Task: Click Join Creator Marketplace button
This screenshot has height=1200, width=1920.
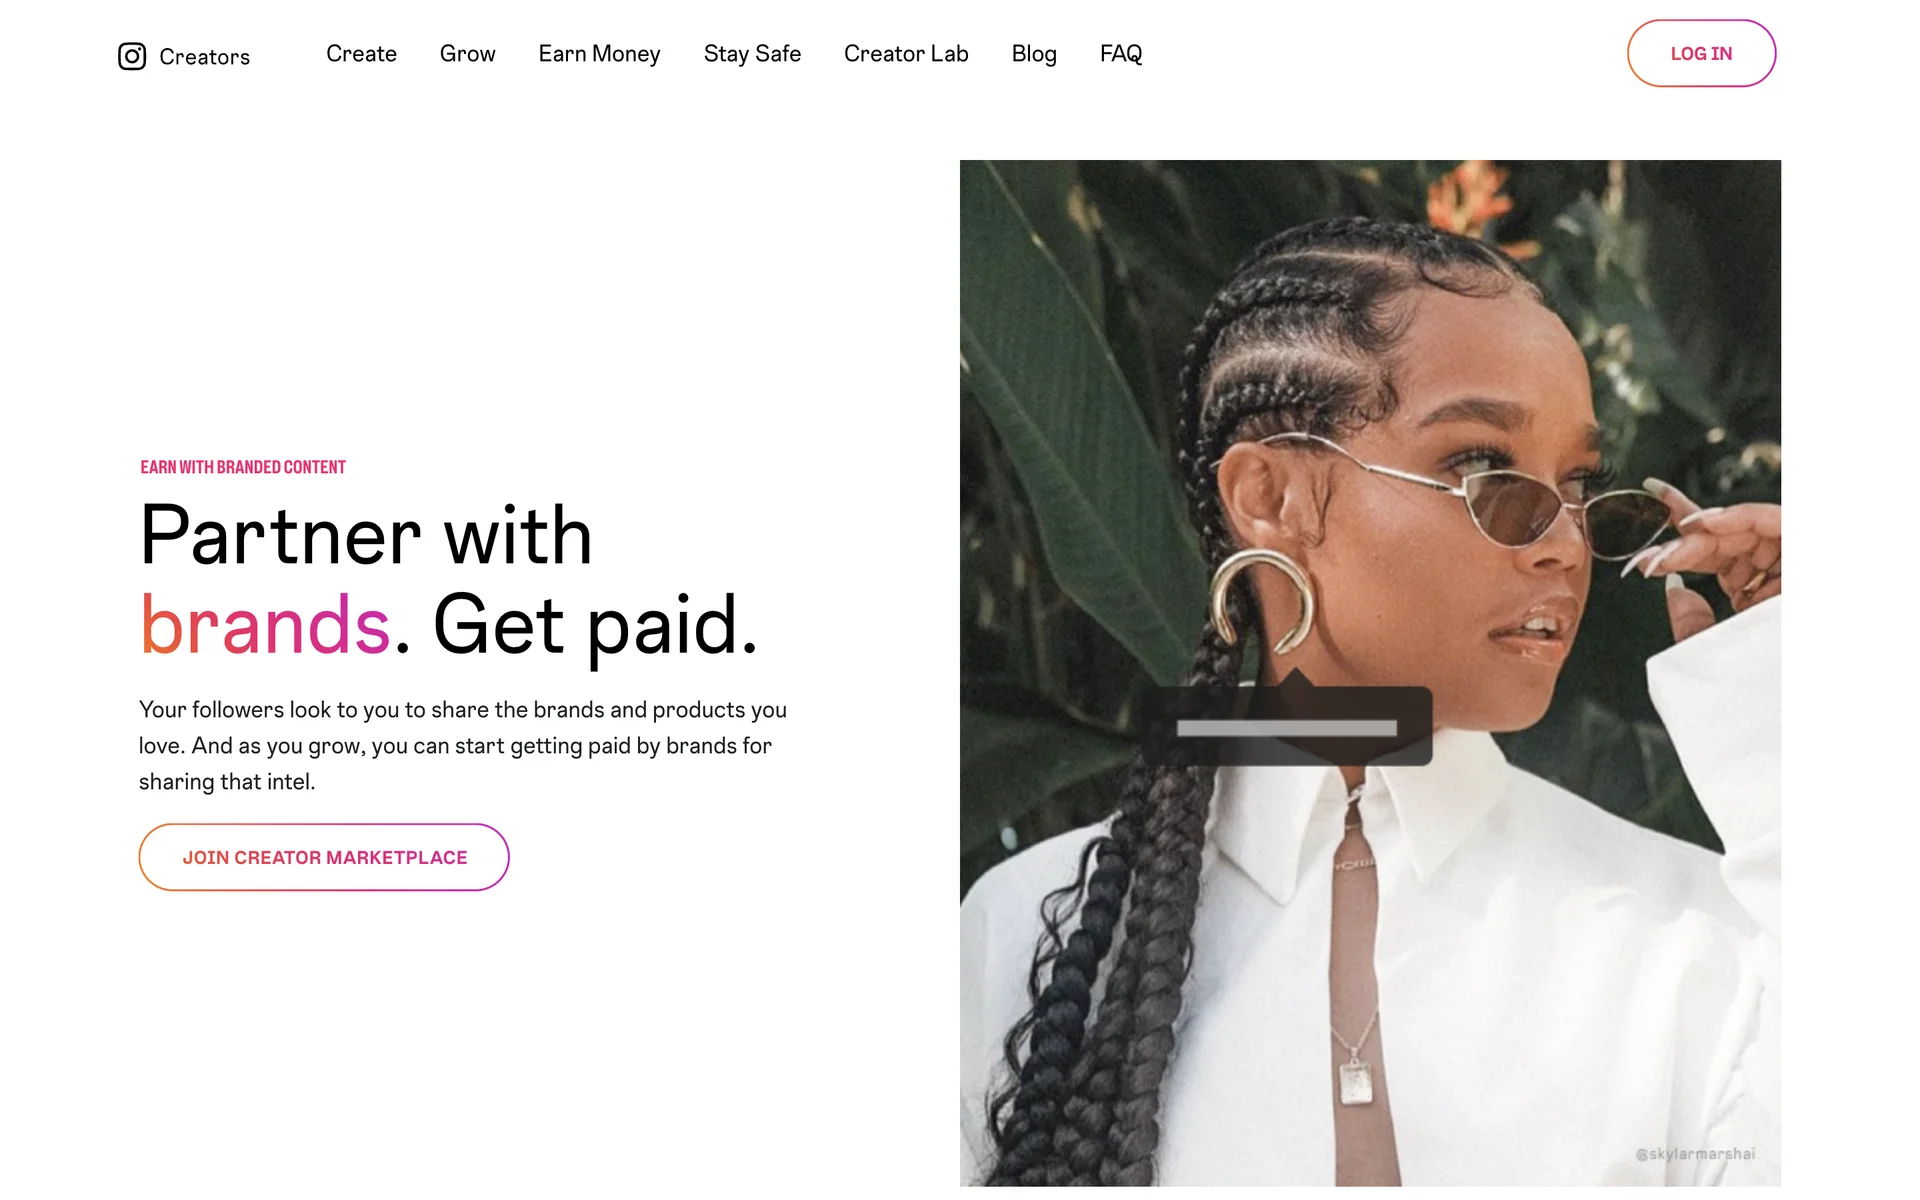Action: click(x=324, y=857)
